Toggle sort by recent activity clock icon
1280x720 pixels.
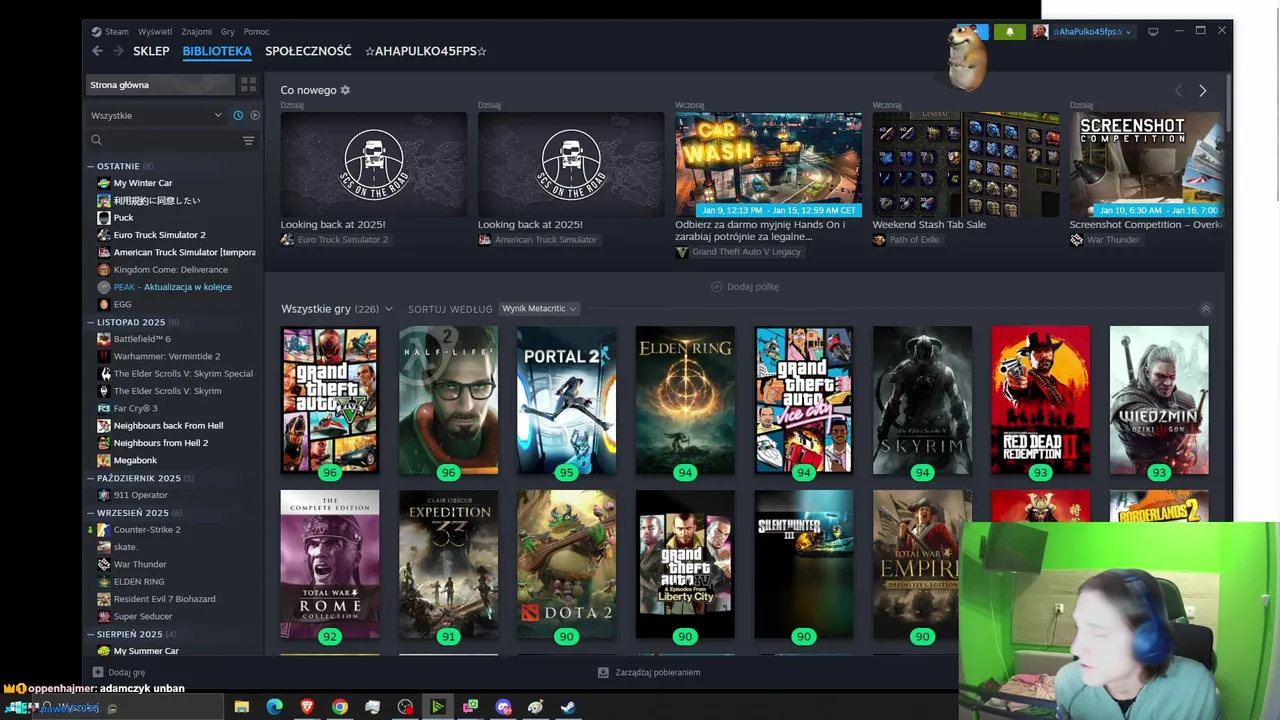click(238, 115)
